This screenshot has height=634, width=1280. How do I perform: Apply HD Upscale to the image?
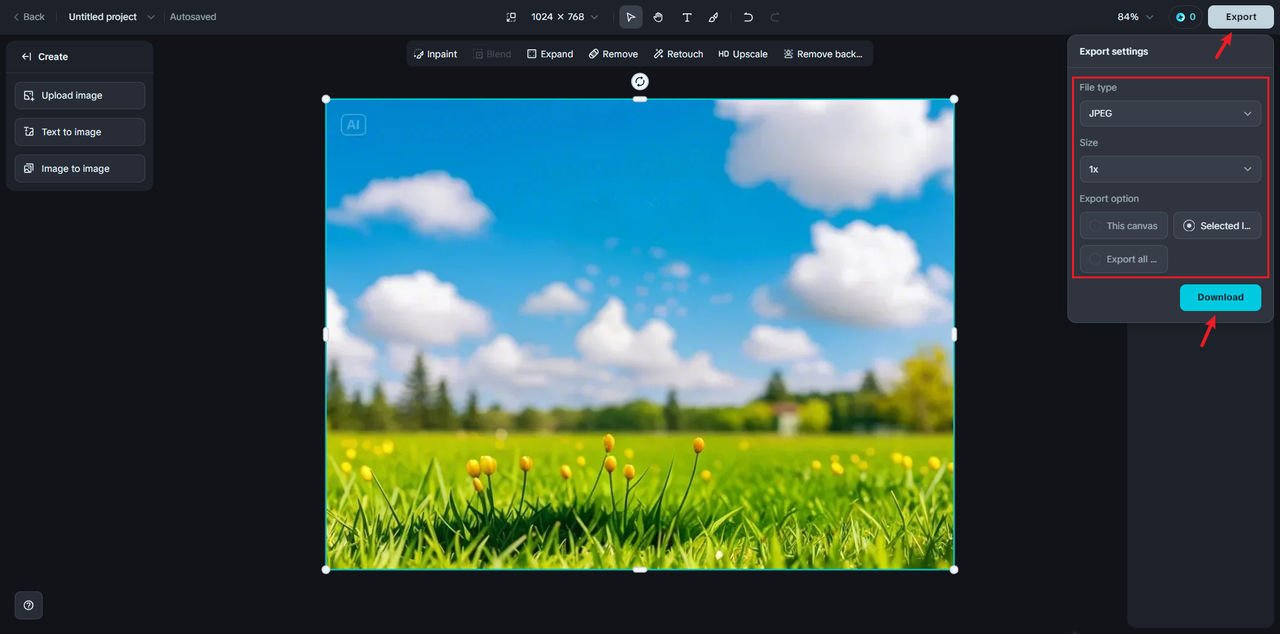click(743, 54)
